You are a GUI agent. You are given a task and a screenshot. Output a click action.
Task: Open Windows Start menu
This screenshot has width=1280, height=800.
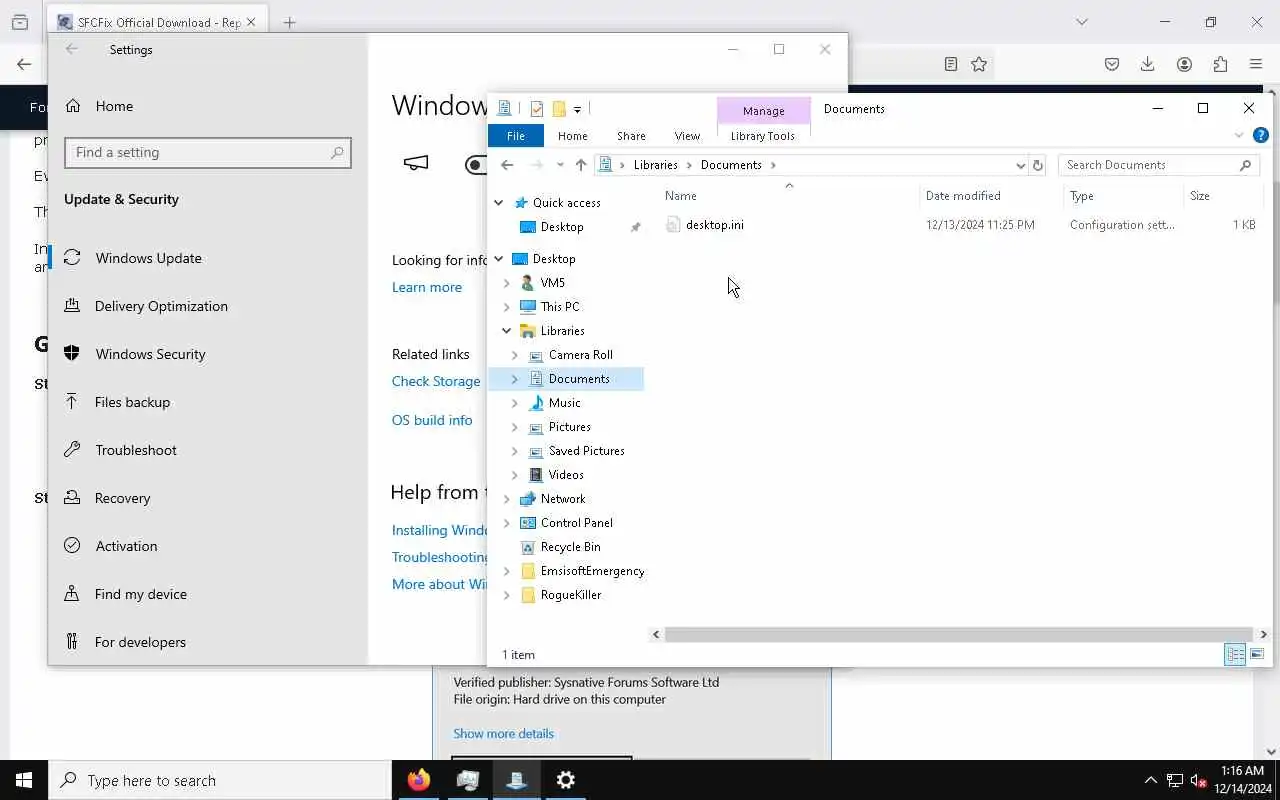pos(24,780)
